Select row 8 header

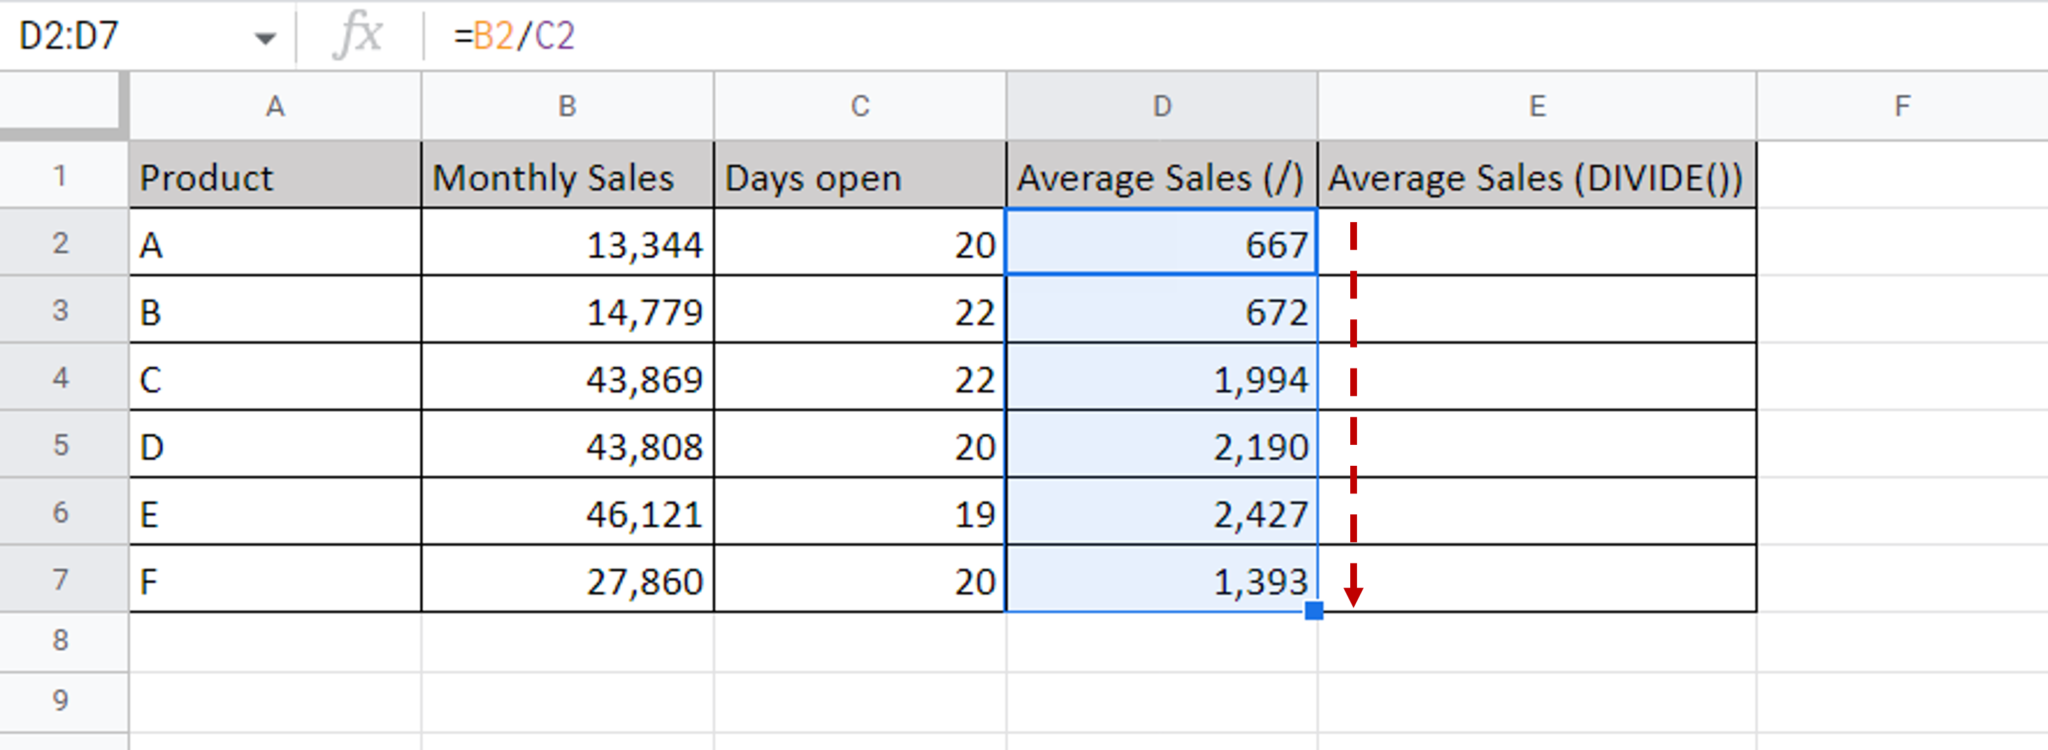point(61,640)
